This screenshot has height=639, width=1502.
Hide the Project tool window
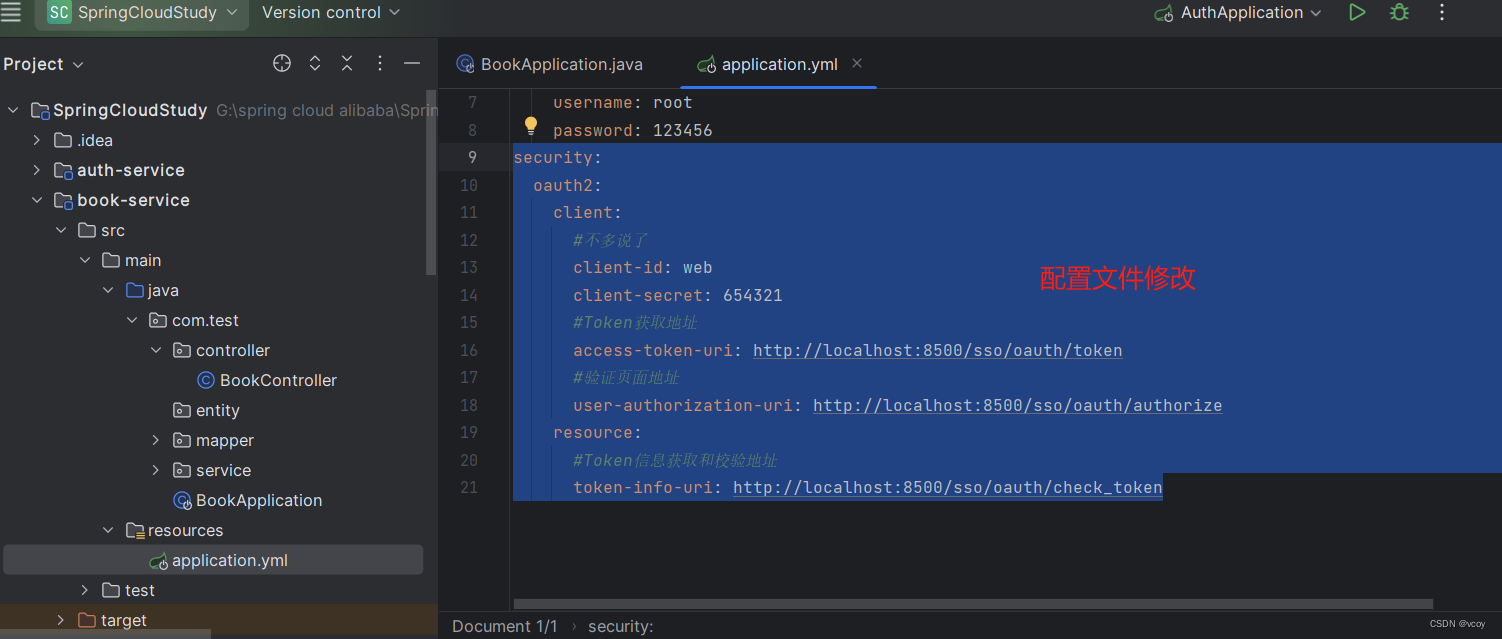(412, 64)
